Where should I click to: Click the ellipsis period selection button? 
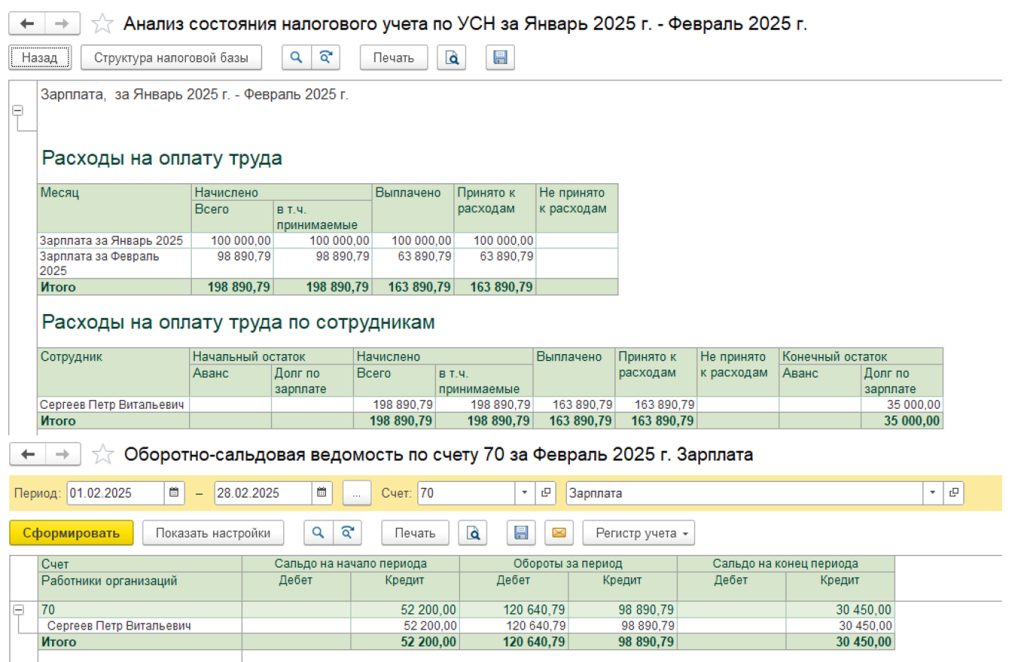pyautogui.click(x=357, y=493)
